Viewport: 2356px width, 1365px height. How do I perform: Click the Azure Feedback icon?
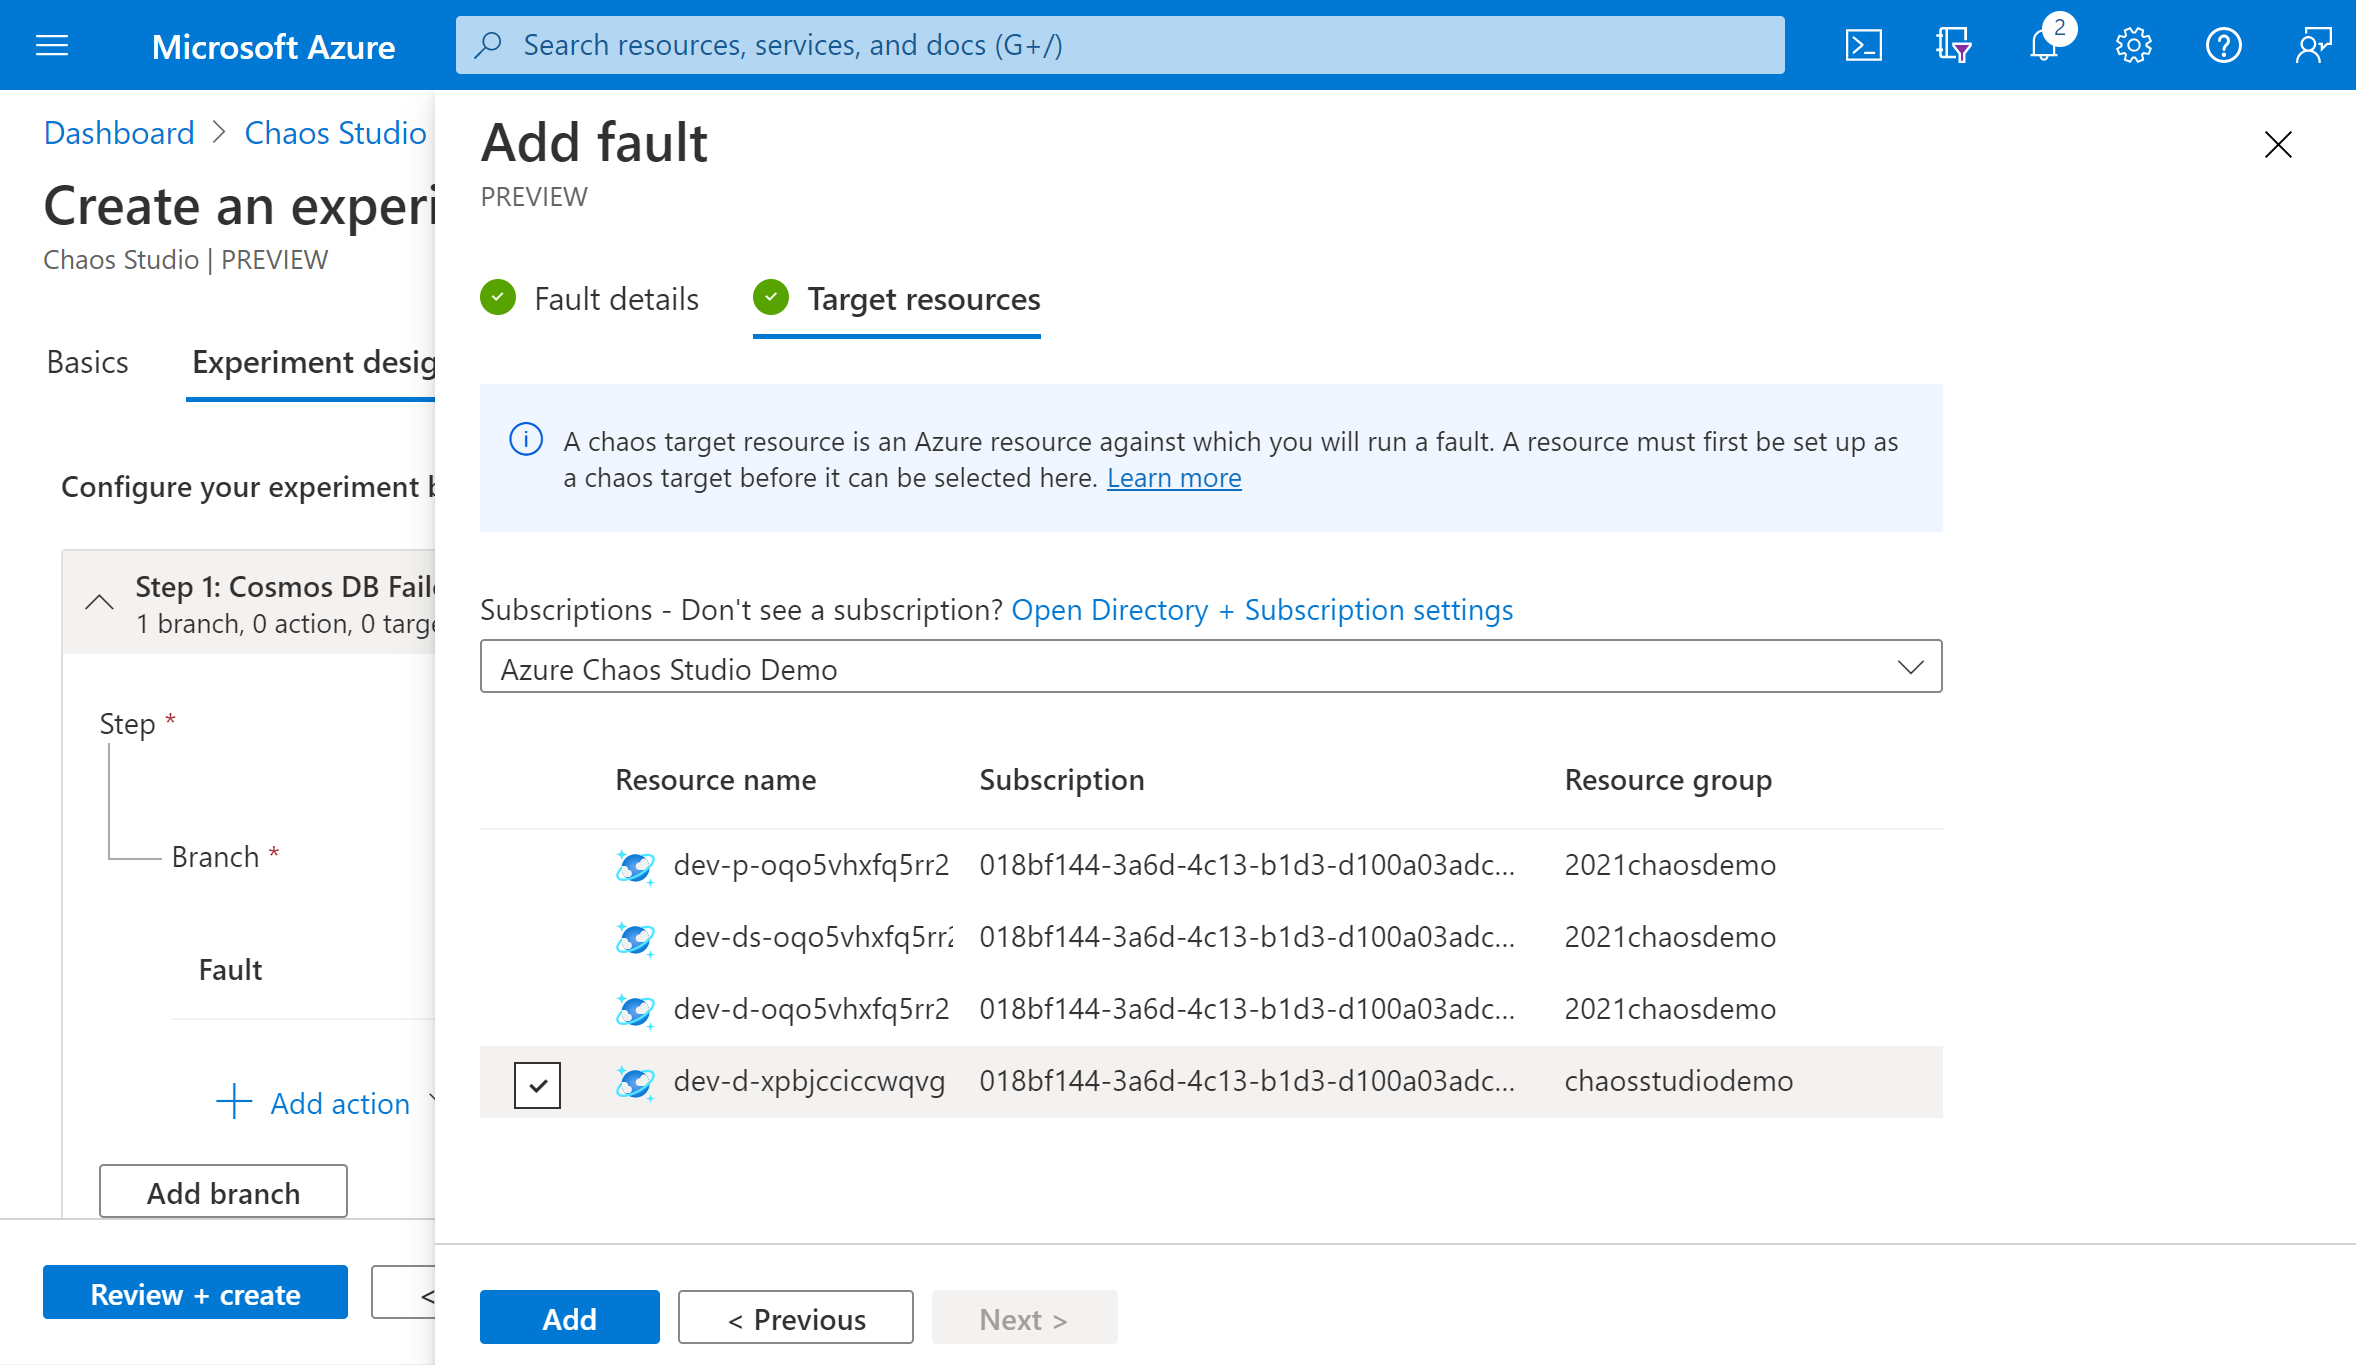coord(2309,44)
